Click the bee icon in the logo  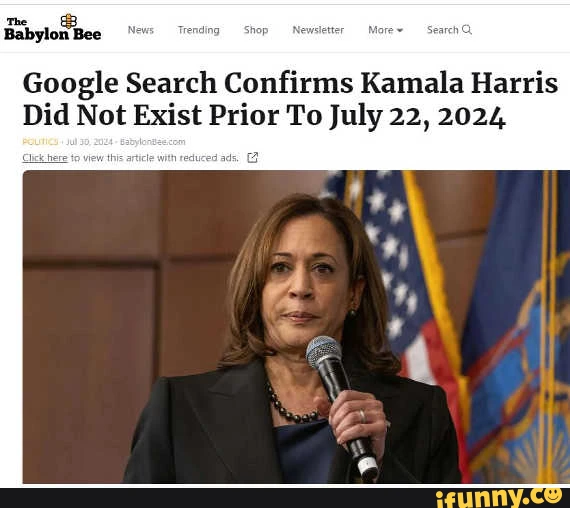pyautogui.click(x=68, y=21)
